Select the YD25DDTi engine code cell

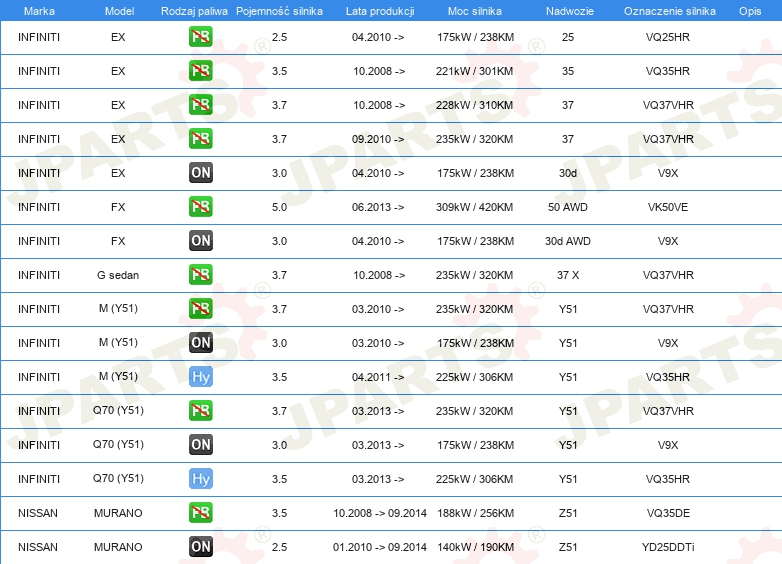click(668, 547)
